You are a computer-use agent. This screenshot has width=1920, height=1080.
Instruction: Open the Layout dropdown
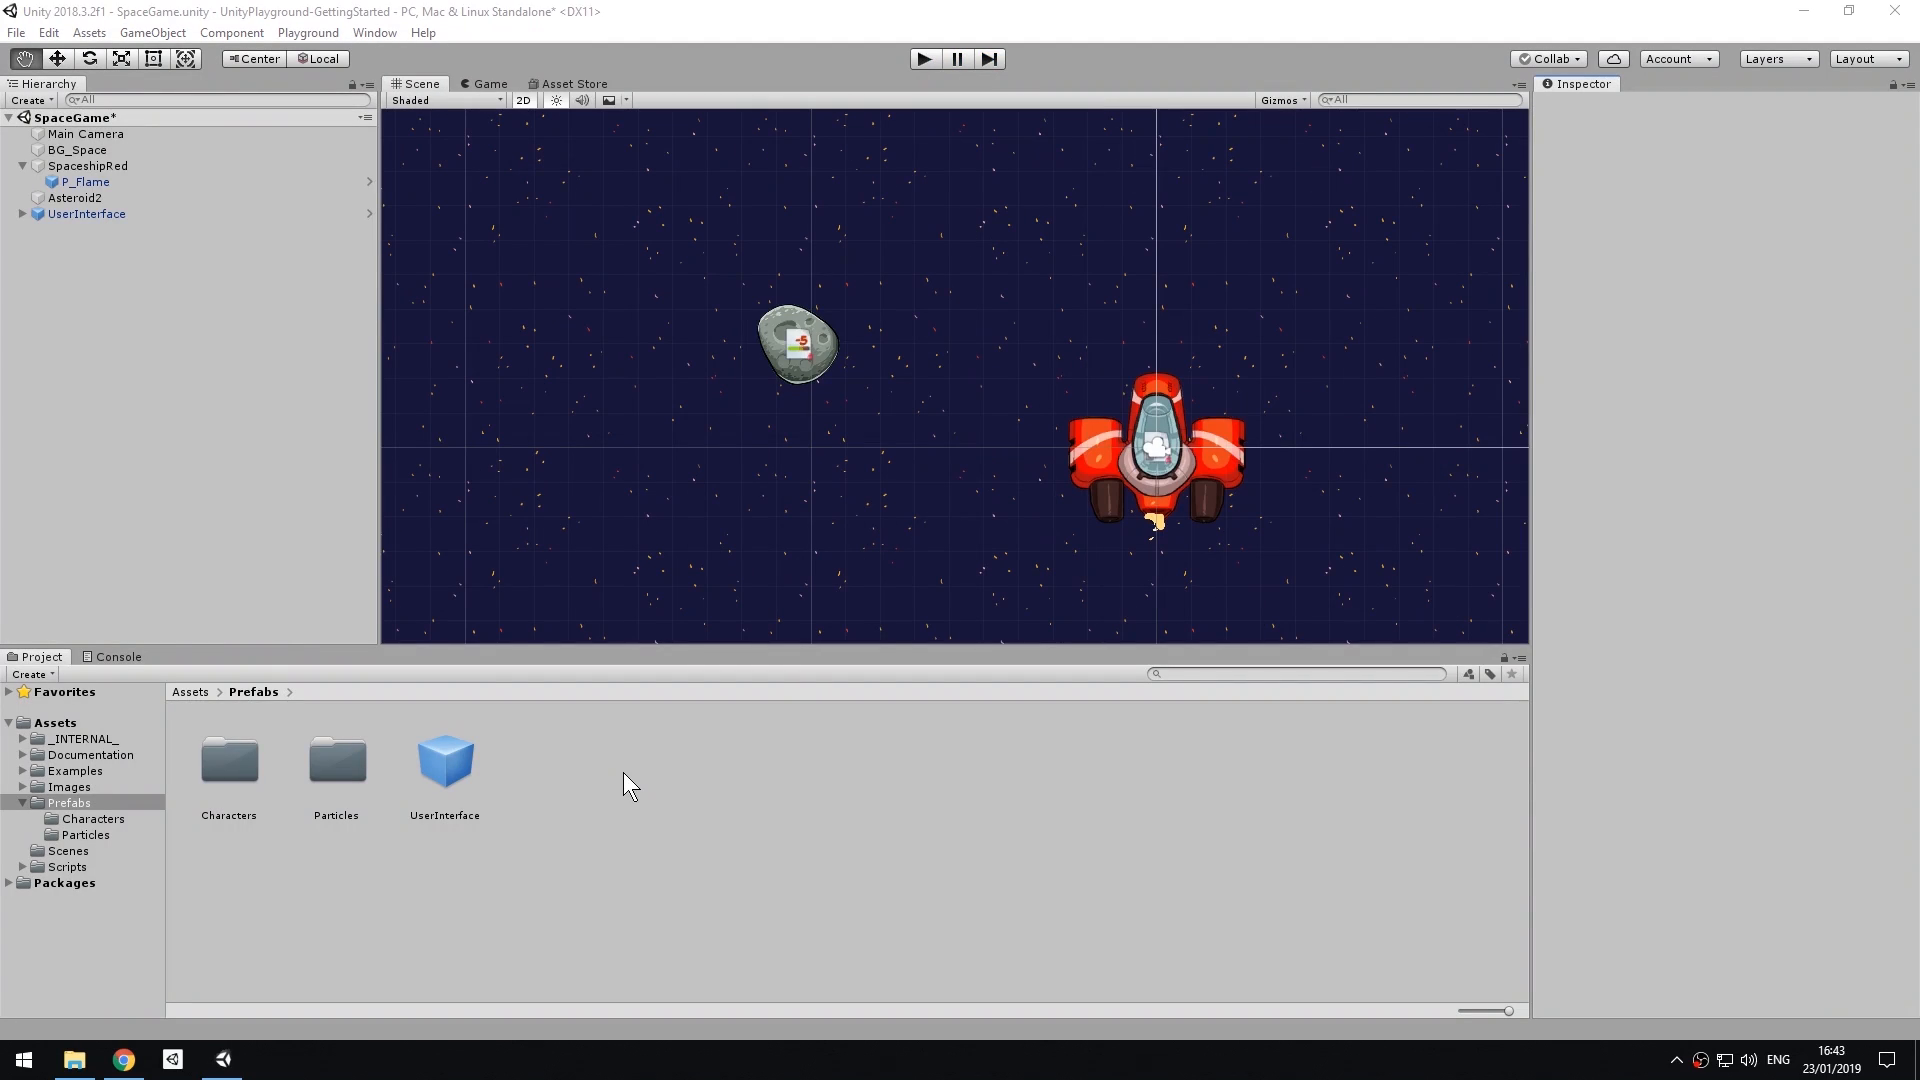click(1869, 59)
